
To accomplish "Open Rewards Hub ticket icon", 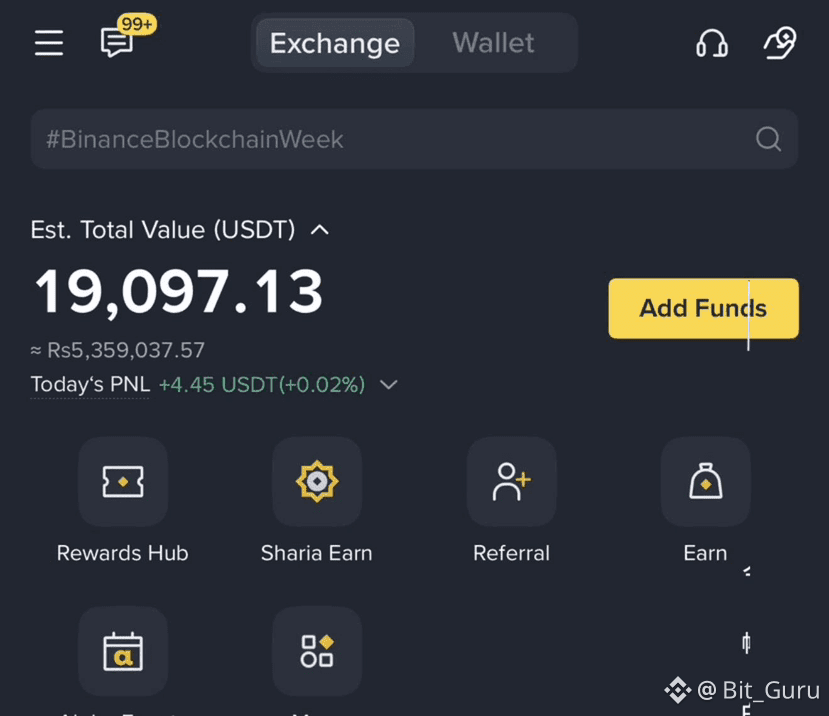I will tap(123, 481).
